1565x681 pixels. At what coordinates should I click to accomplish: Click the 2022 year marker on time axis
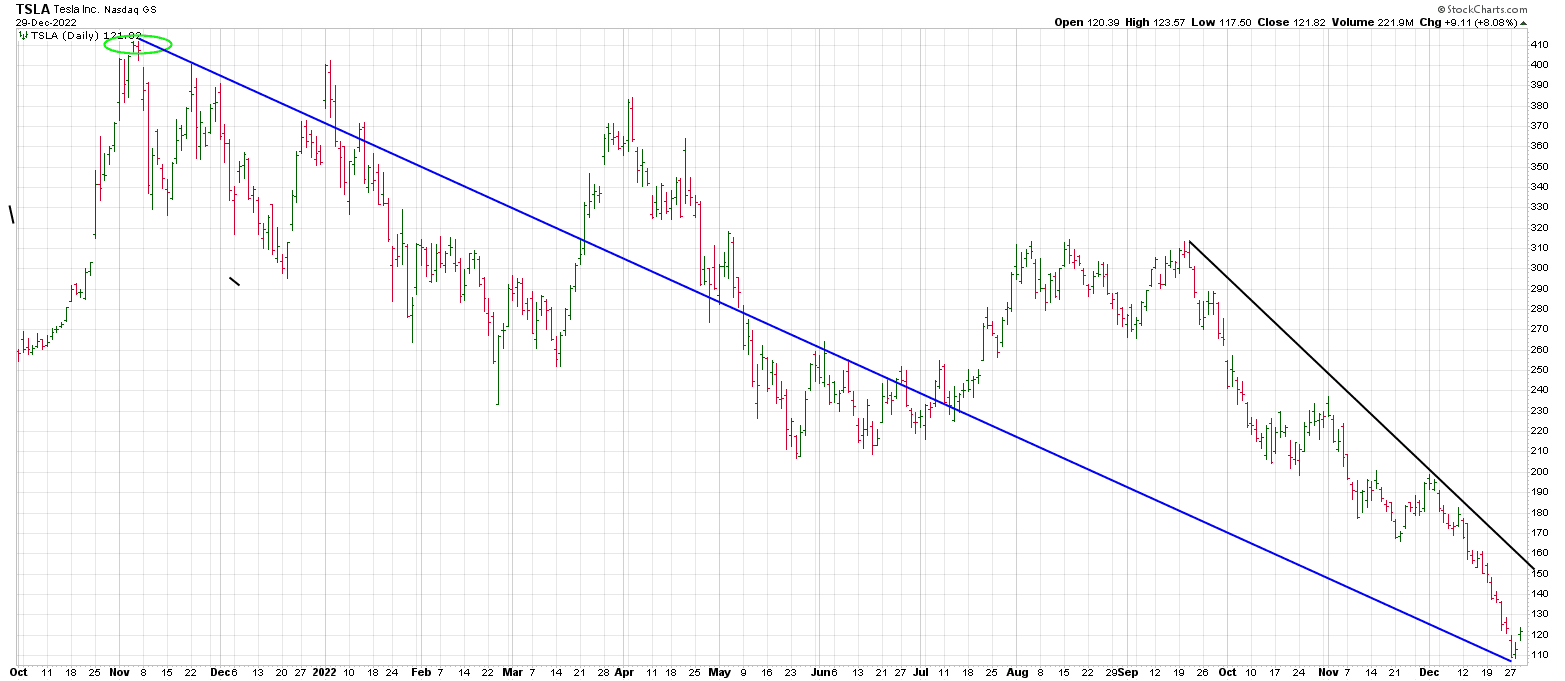[x=326, y=674]
